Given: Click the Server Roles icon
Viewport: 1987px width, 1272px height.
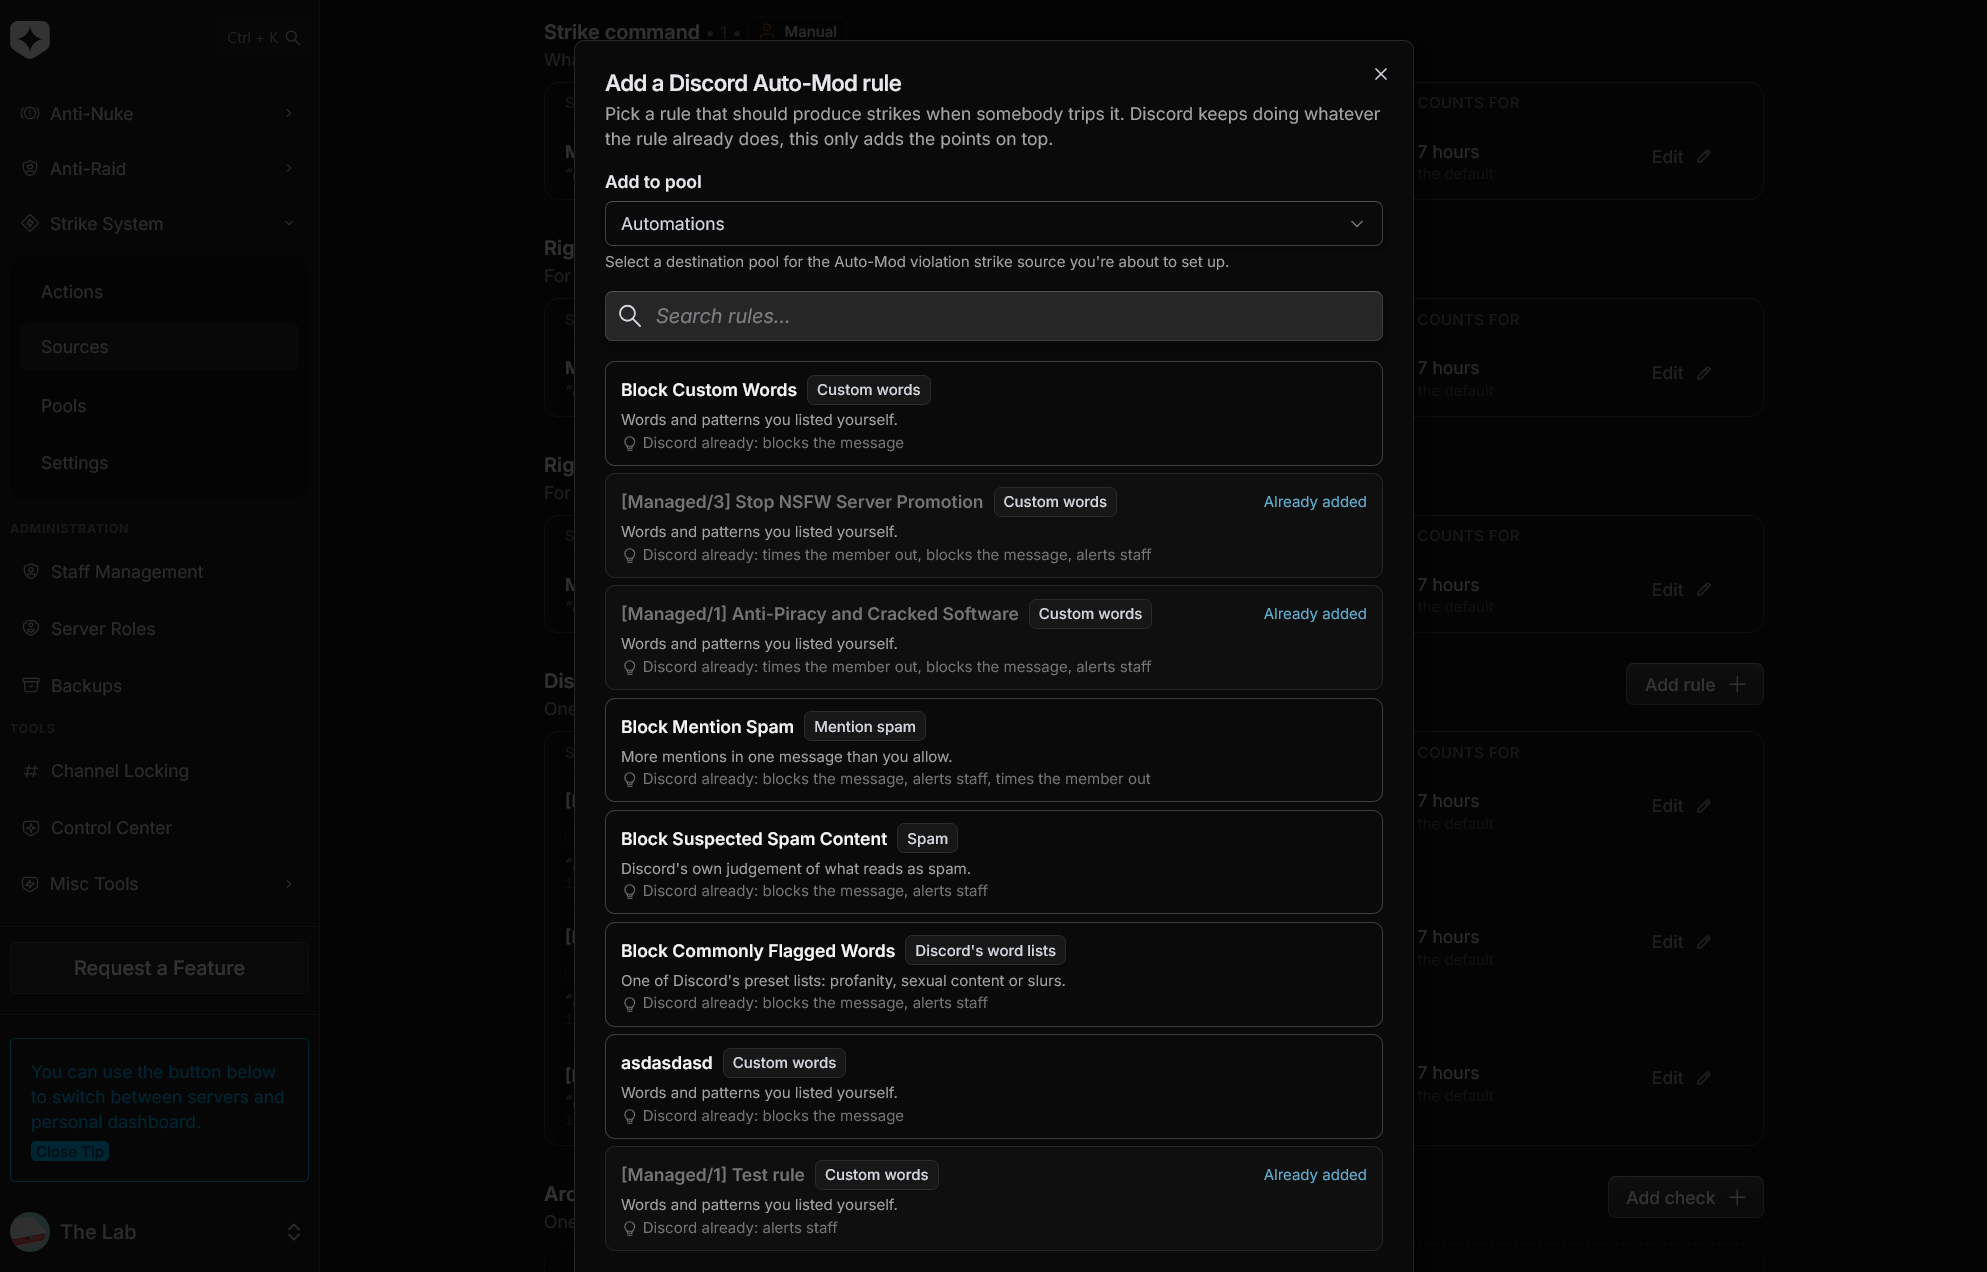Looking at the screenshot, I should pyautogui.click(x=31, y=628).
